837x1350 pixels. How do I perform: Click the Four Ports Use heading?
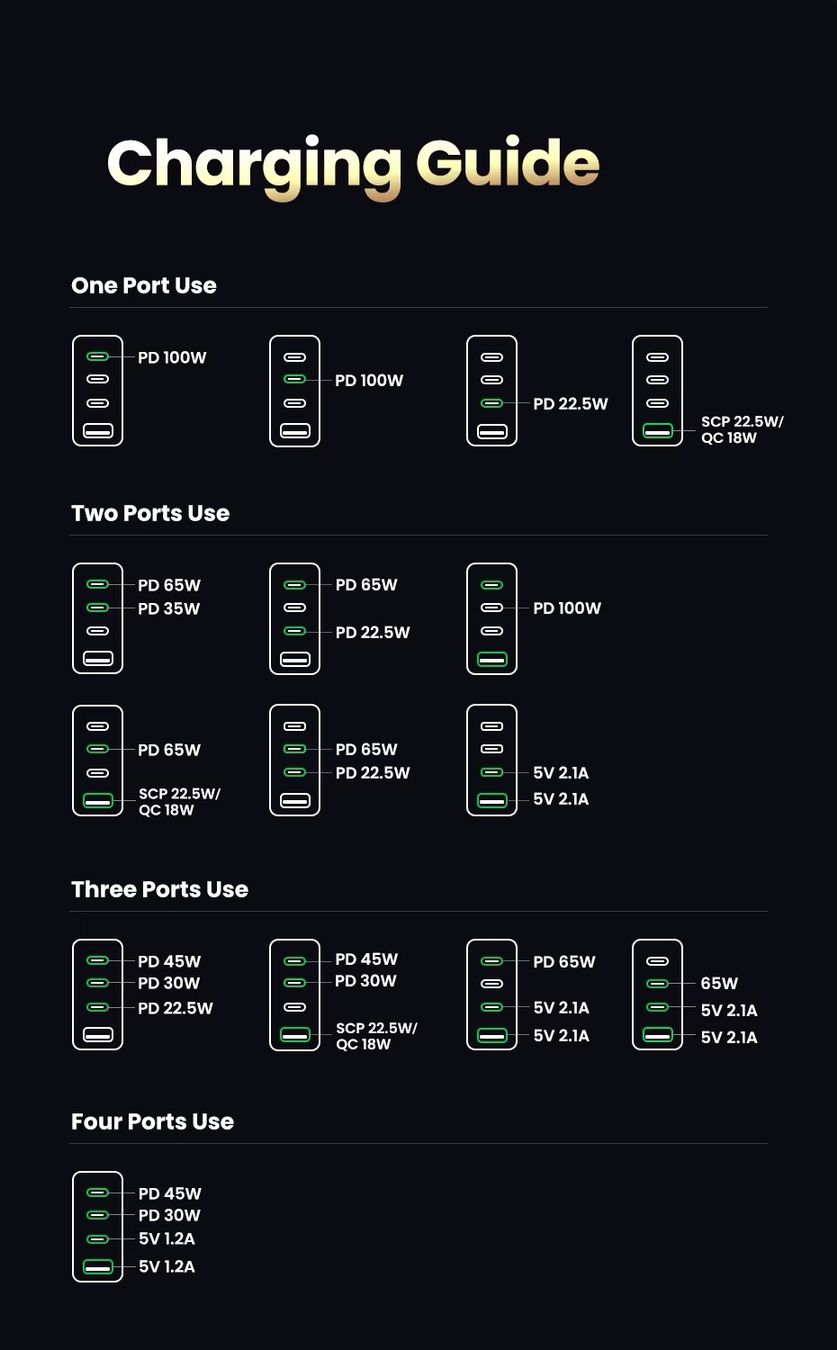[152, 1122]
